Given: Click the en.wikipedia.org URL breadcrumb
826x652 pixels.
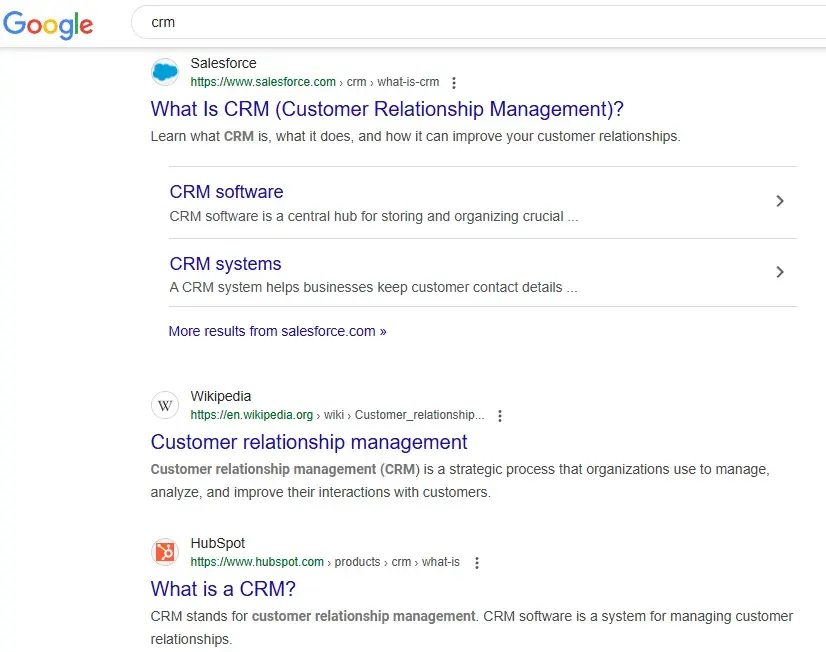Looking at the screenshot, I should click(252, 415).
